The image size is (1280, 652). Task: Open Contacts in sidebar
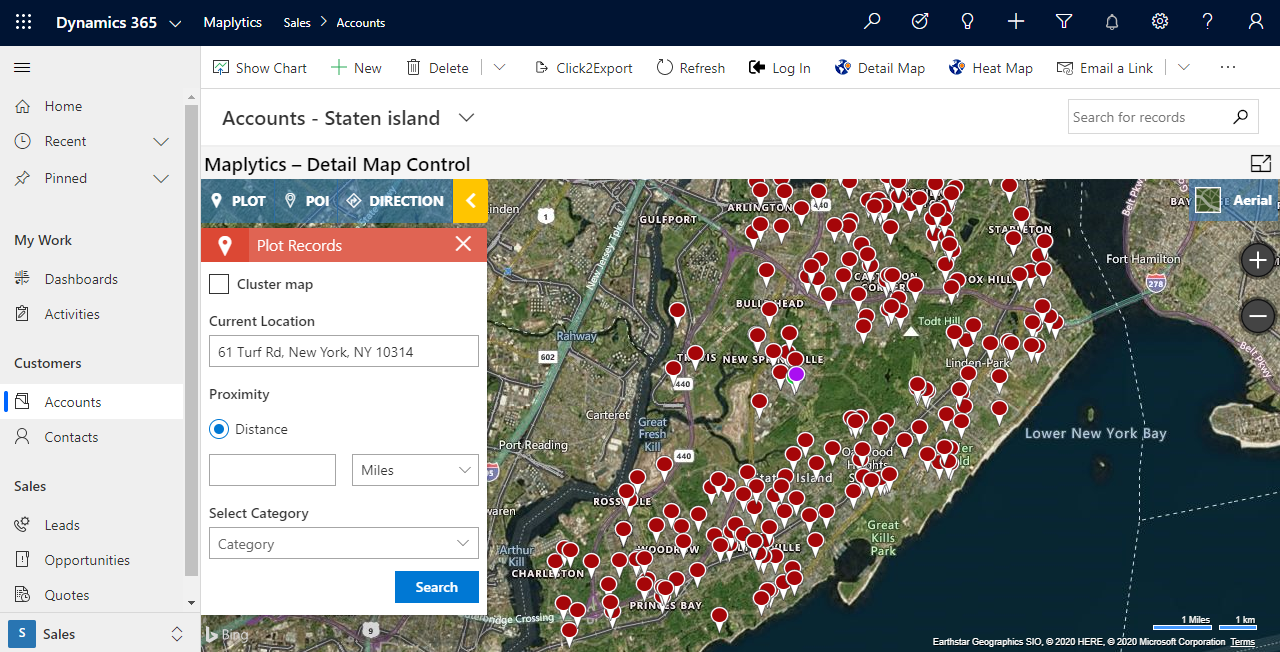pos(71,437)
